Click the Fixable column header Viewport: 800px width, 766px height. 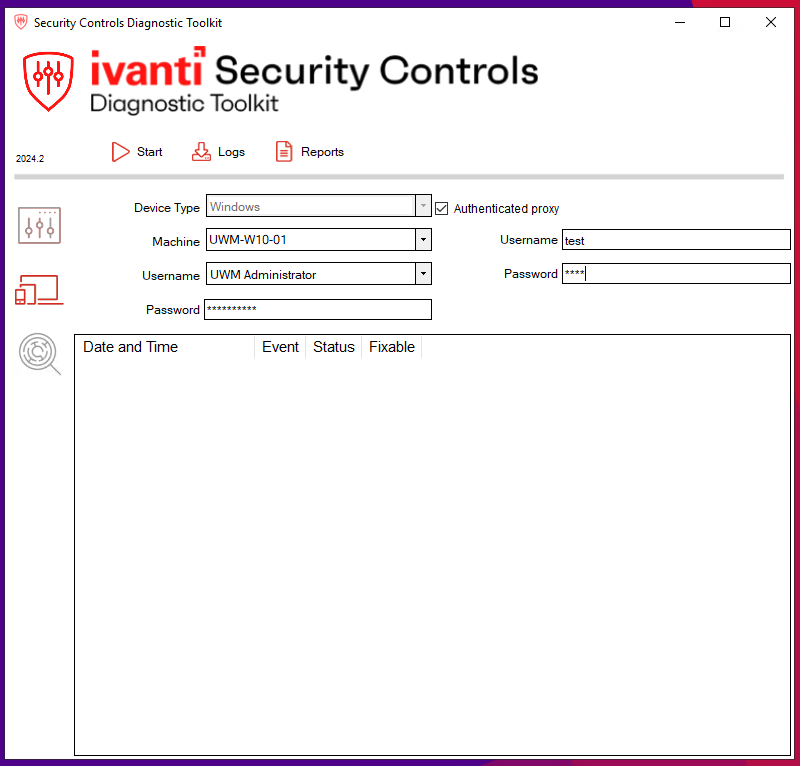[391, 347]
